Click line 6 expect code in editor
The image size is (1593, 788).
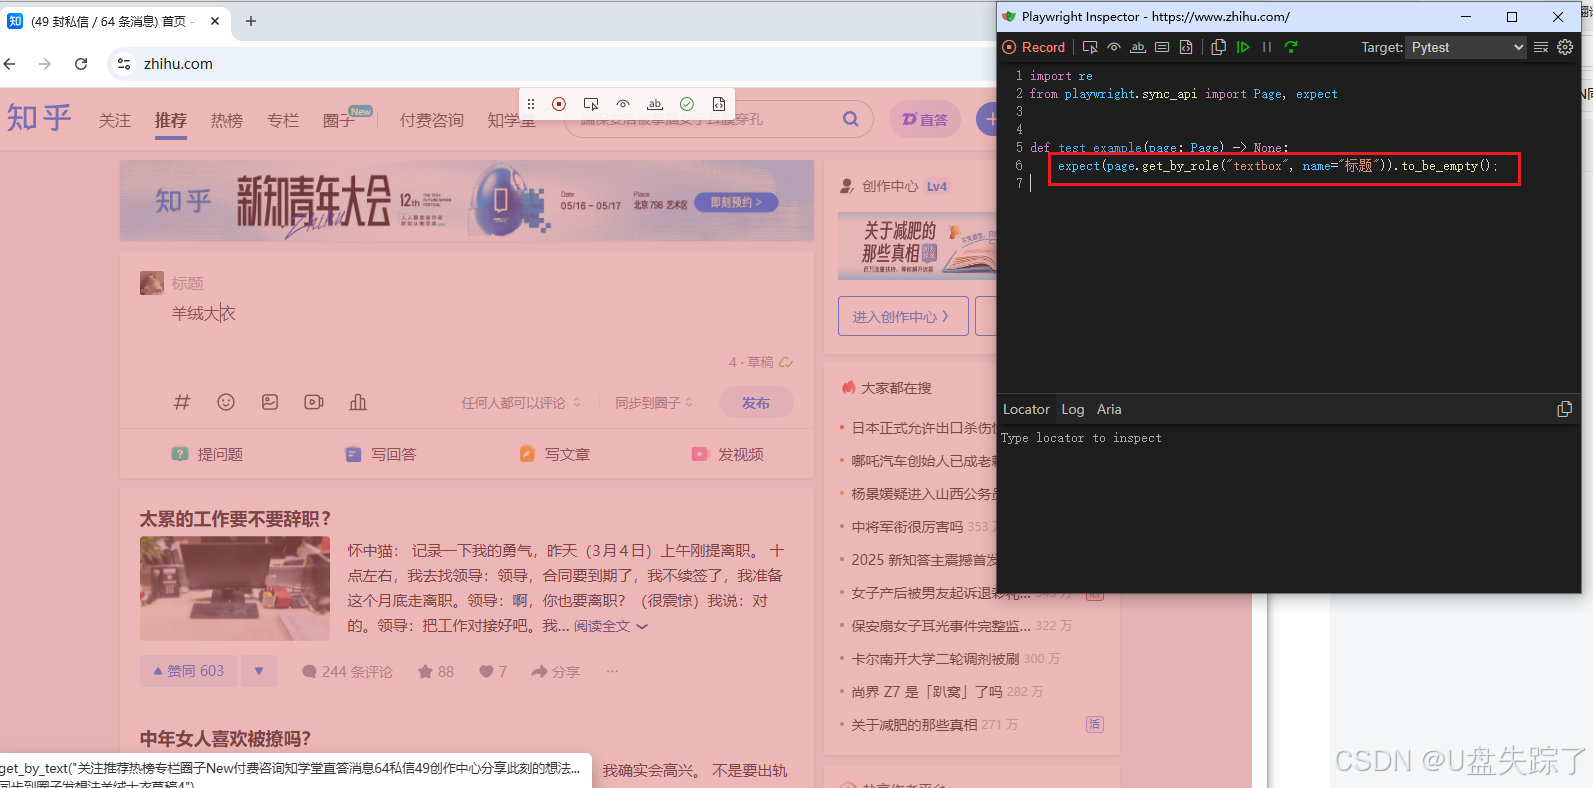click(1277, 166)
